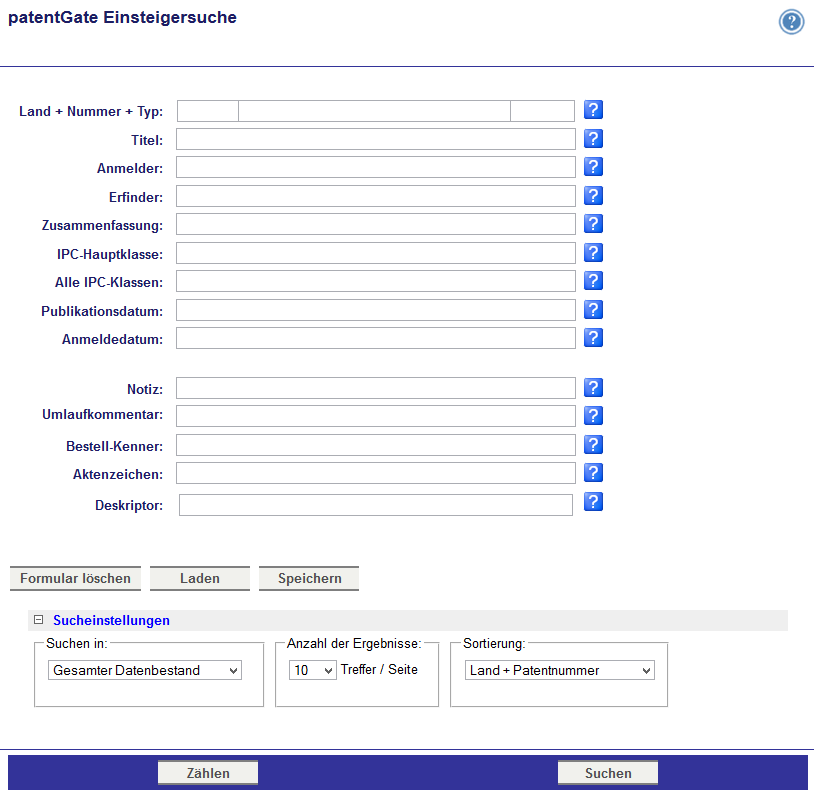Click the Sucheinstellungen link

111,620
